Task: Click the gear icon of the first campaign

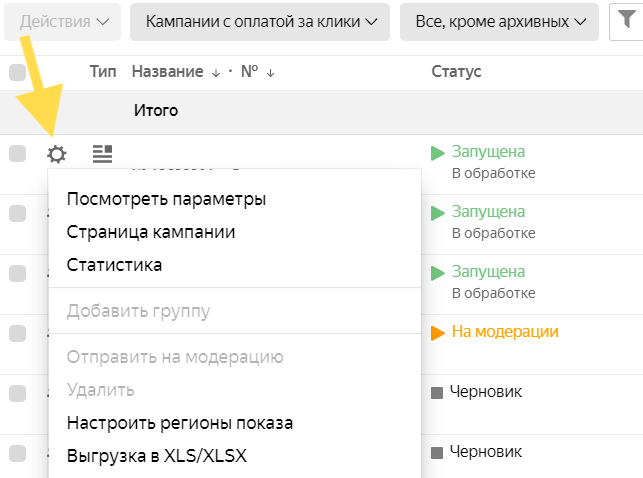Action: click(x=57, y=154)
